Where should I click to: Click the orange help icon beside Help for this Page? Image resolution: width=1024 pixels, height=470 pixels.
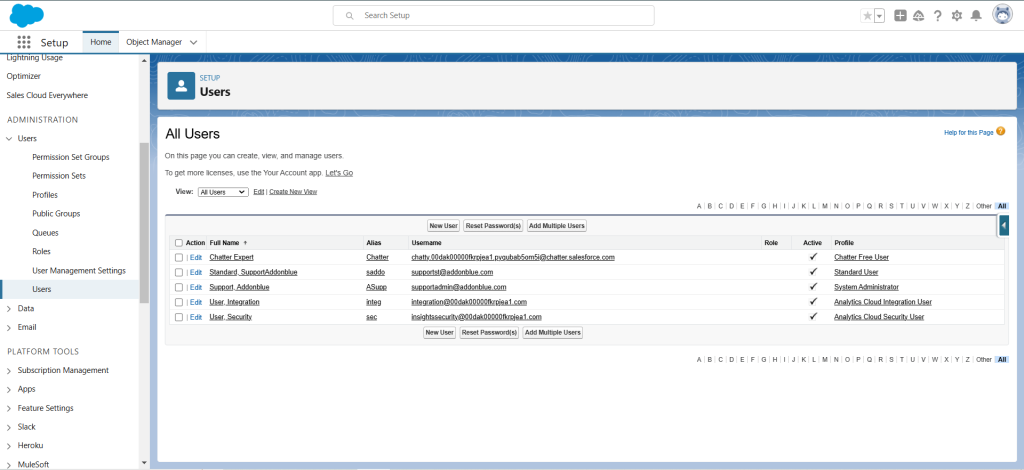pos(1000,132)
